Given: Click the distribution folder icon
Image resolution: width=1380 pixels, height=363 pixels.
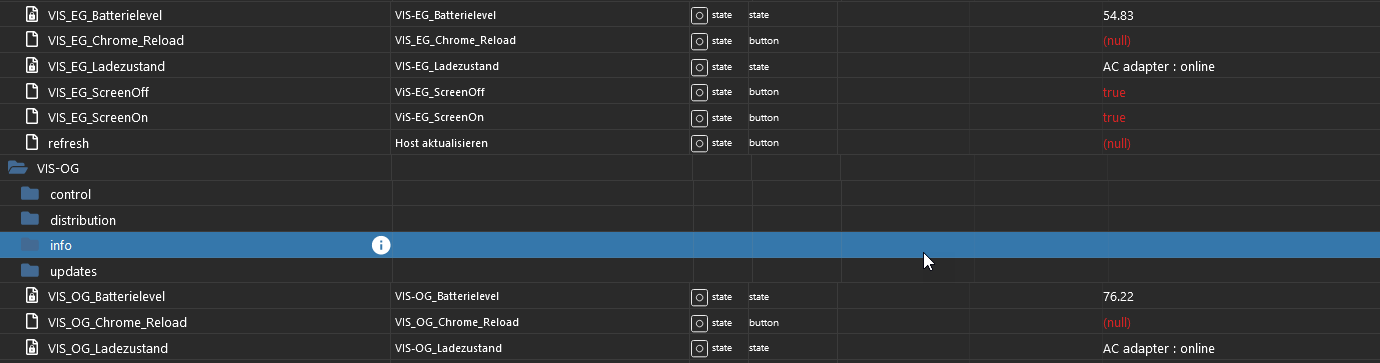Looking at the screenshot, I should click(x=30, y=220).
